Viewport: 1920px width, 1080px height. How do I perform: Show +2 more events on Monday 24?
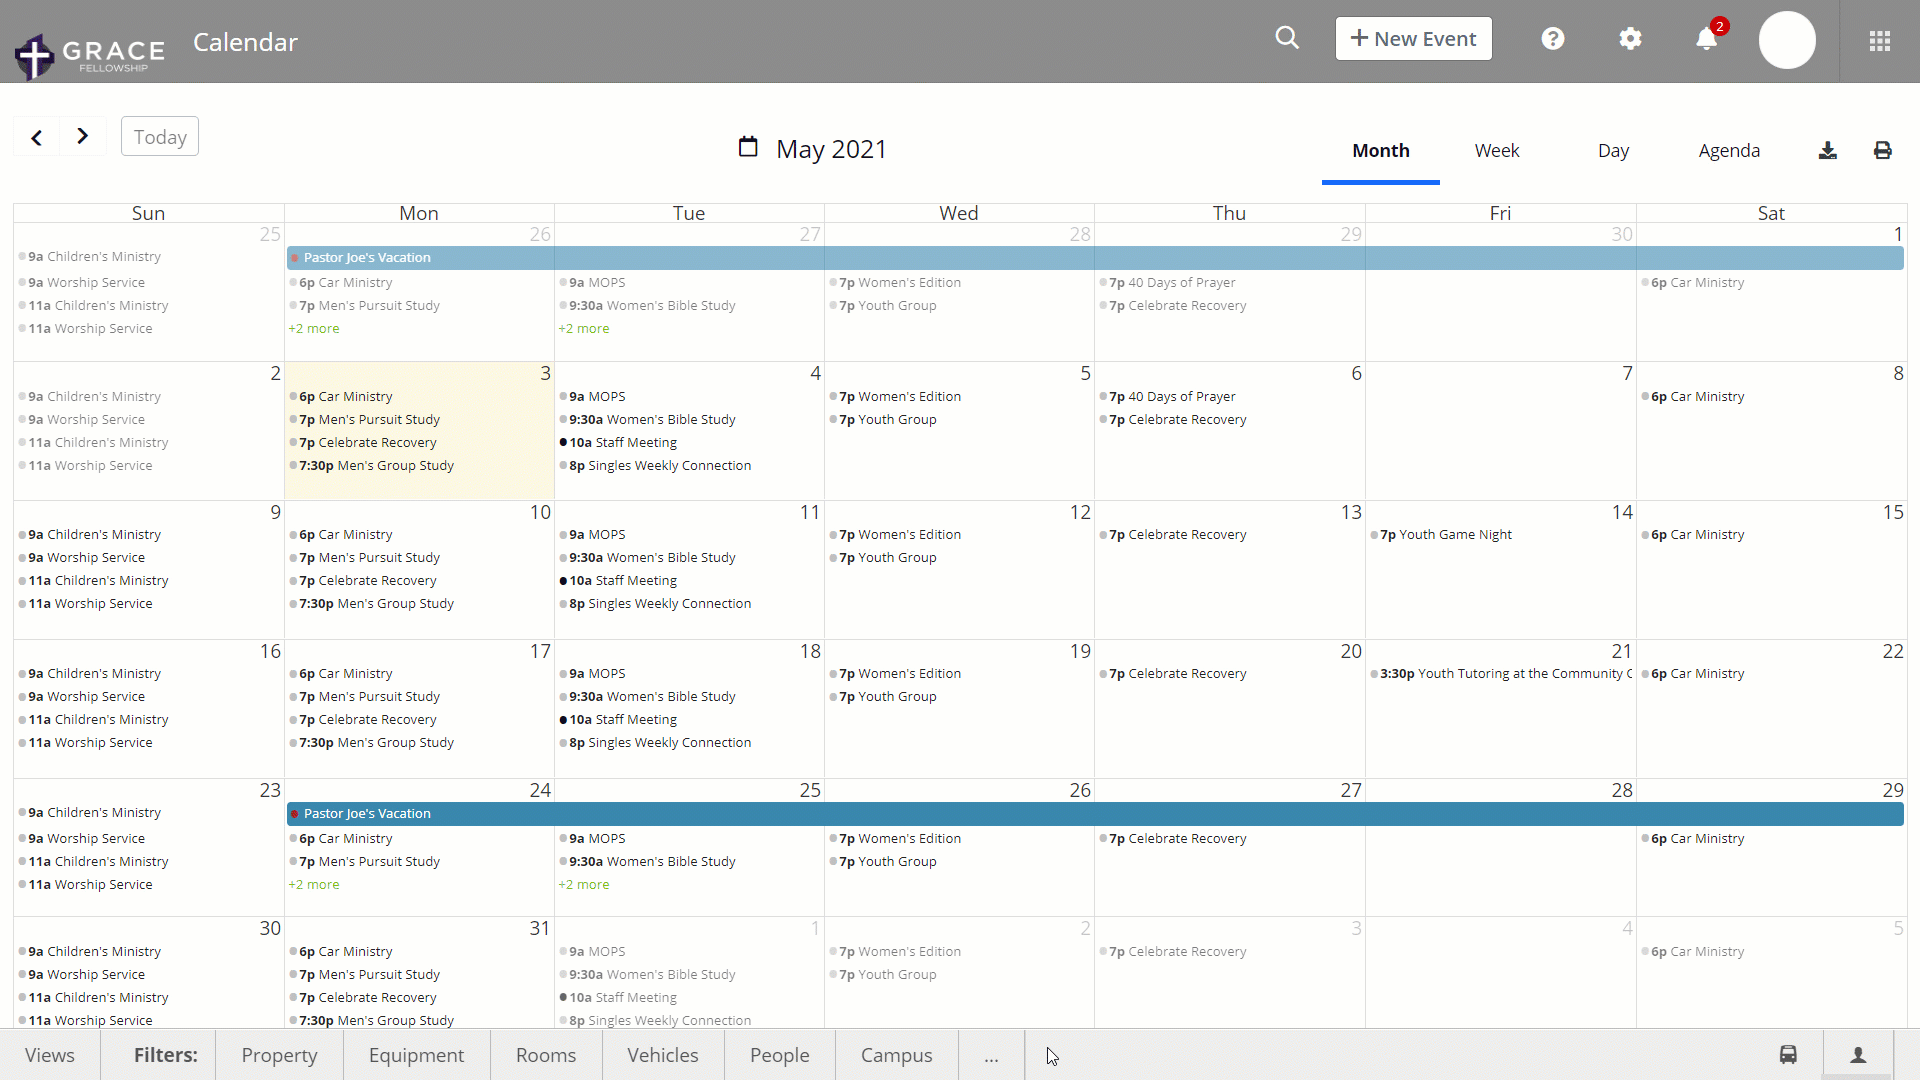[x=314, y=885]
